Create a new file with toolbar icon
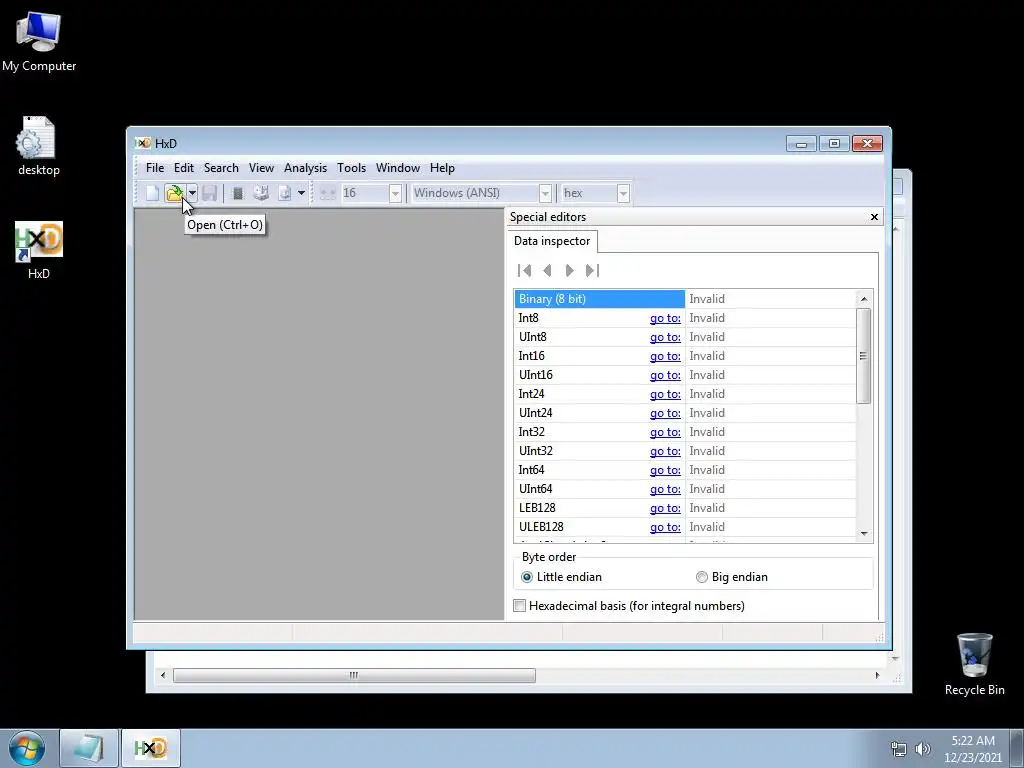The width and height of the screenshot is (1024, 768). [x=152, y=193]
